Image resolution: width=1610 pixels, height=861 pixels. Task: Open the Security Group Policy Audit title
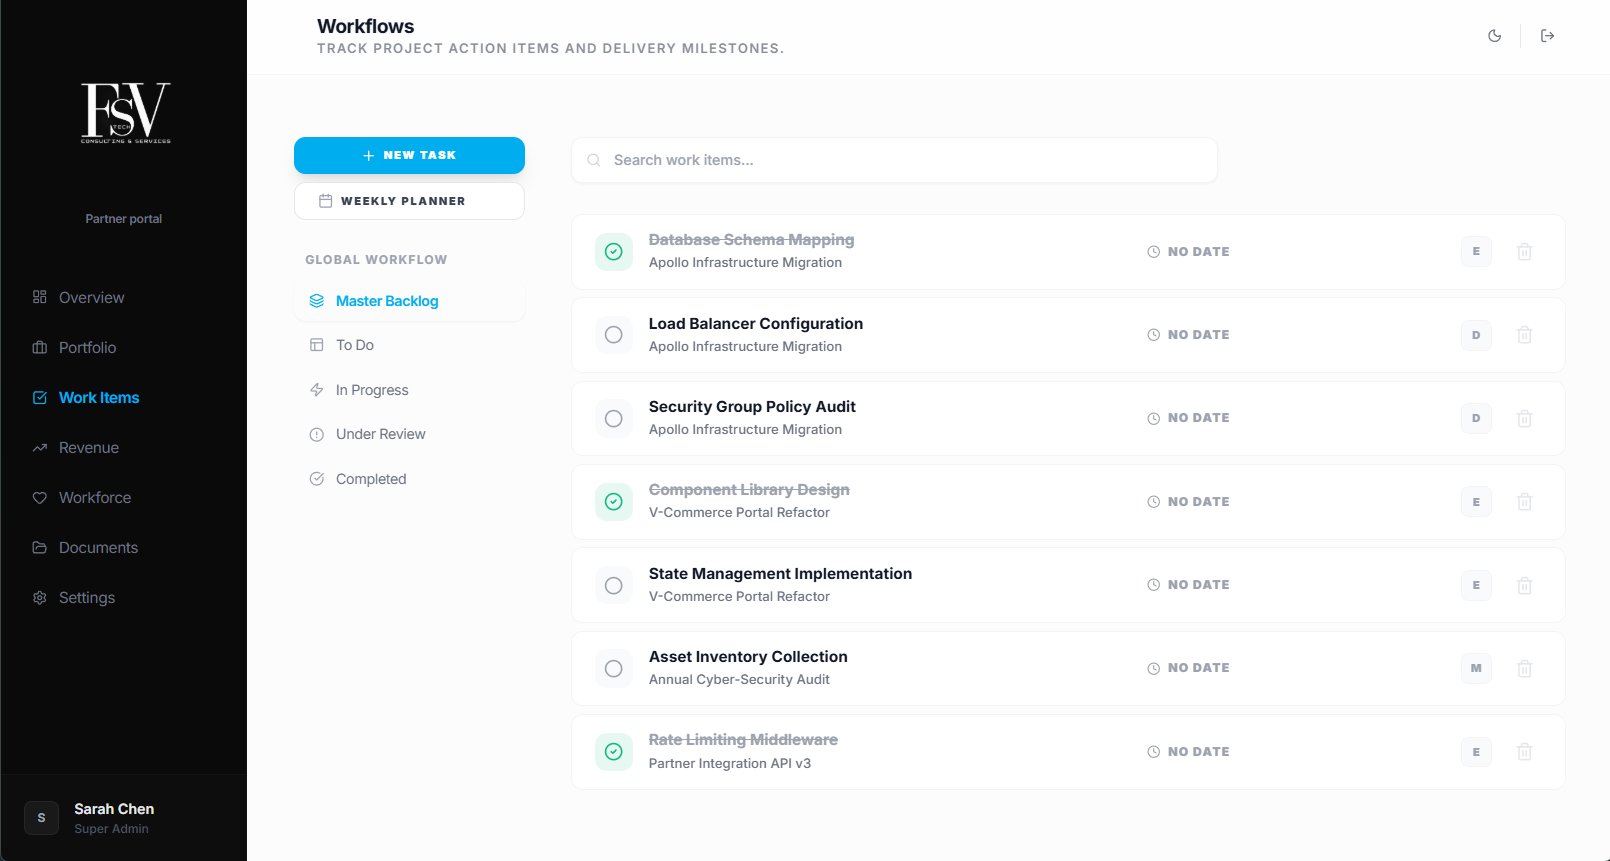[x=752, y=407]
